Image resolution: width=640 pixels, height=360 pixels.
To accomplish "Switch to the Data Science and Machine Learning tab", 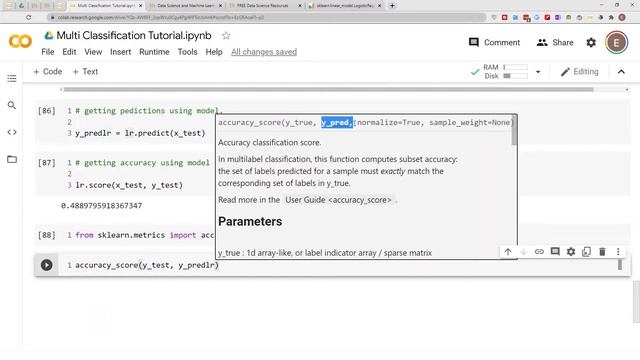I will coord(185,6).
